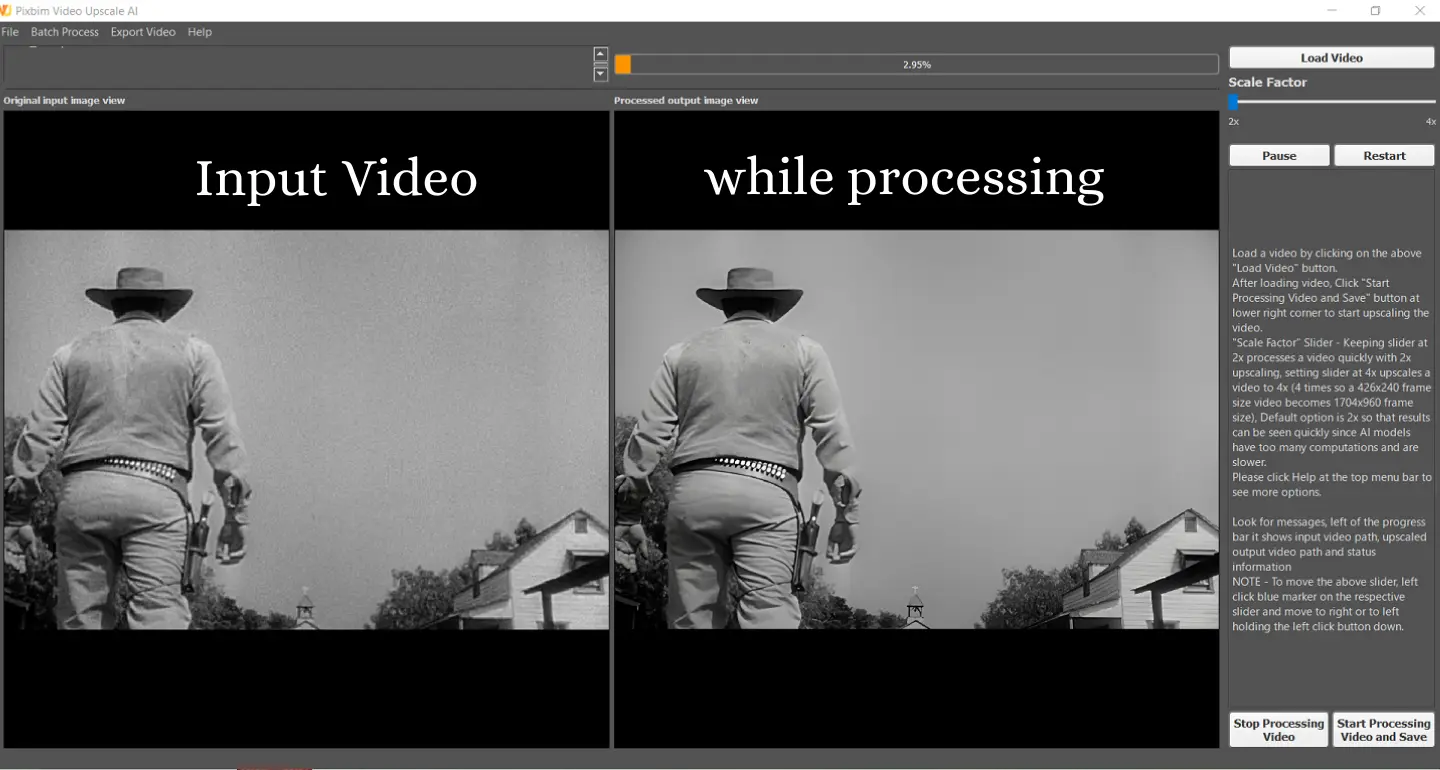Viewport: 1440px width, 770px height.
Task: Pause the video upscaling
Action: (1278, 155)
